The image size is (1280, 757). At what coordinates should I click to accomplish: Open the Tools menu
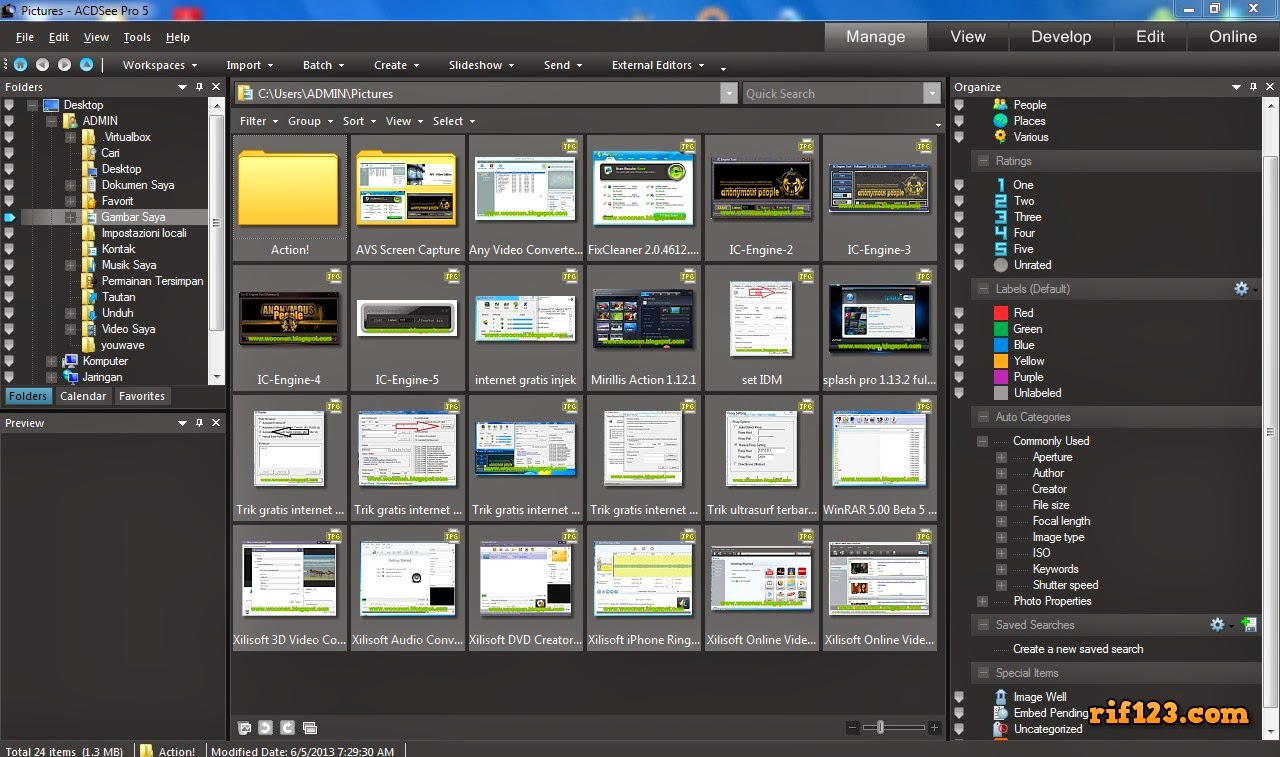click(137, 37)
